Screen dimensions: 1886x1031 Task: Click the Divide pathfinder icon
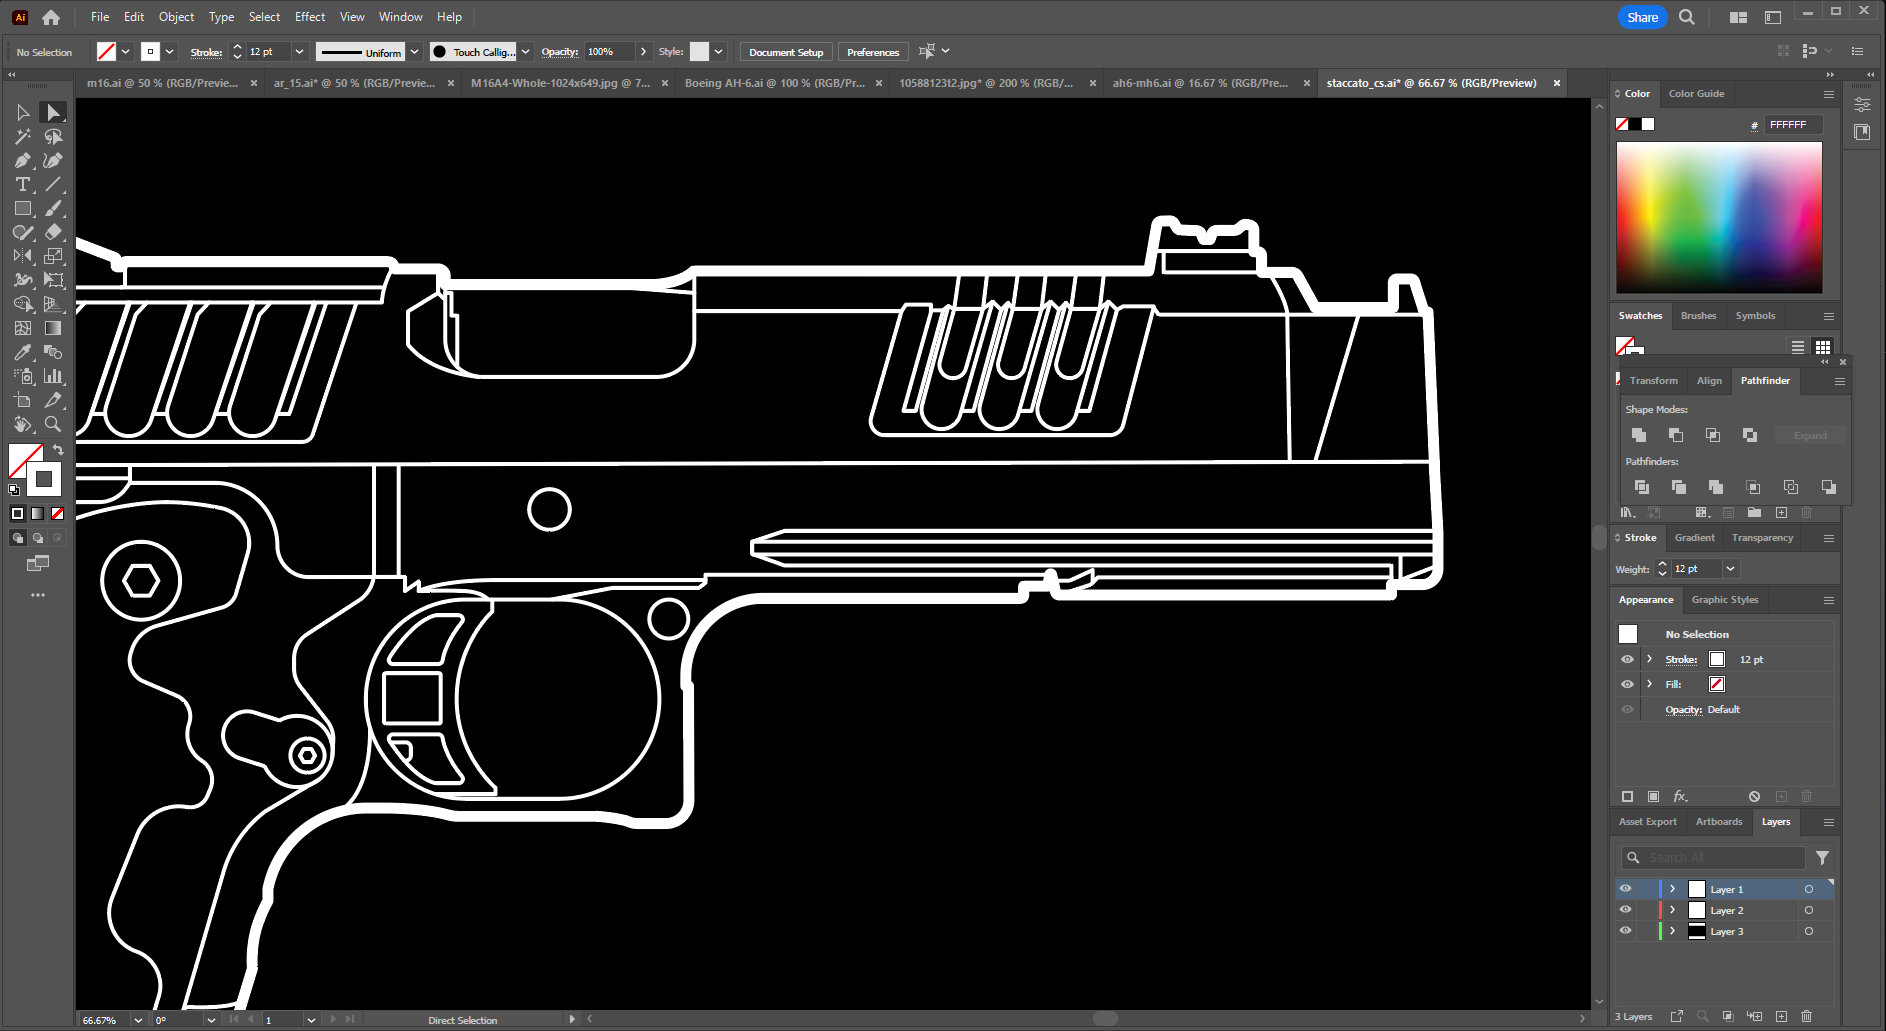[1641, 487]
